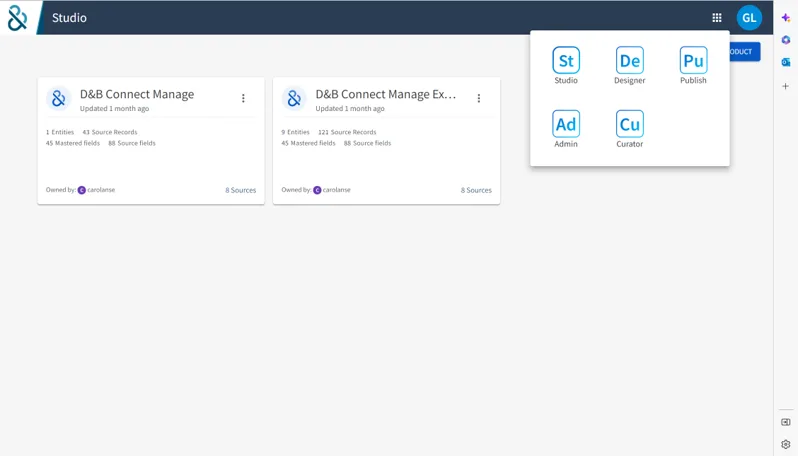Image resolution: width=798 pixels, height=456 pixels.
Task: Click '121 Source Records' on second card
Action: [347, 132]
